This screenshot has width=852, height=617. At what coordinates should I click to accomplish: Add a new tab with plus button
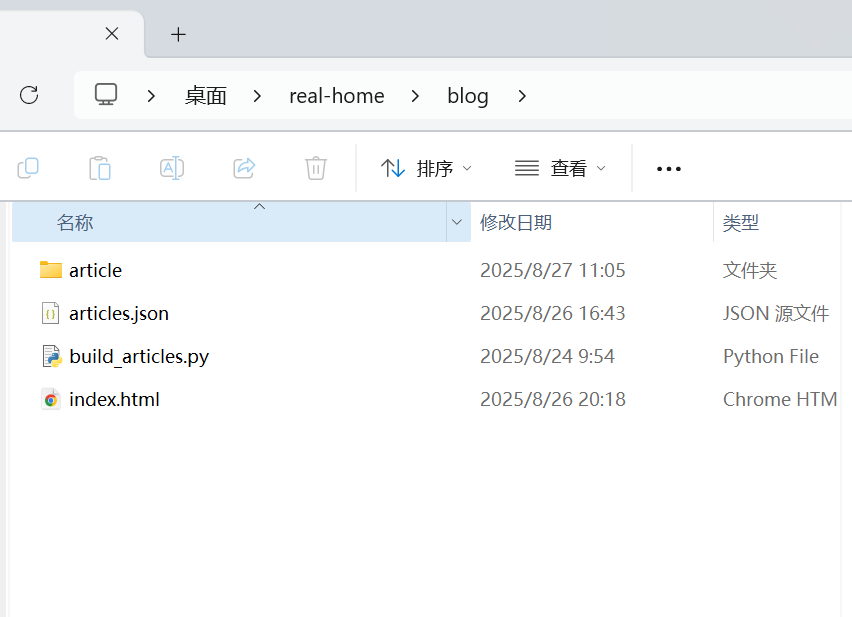pyautogui.click(x=178, y=35)
